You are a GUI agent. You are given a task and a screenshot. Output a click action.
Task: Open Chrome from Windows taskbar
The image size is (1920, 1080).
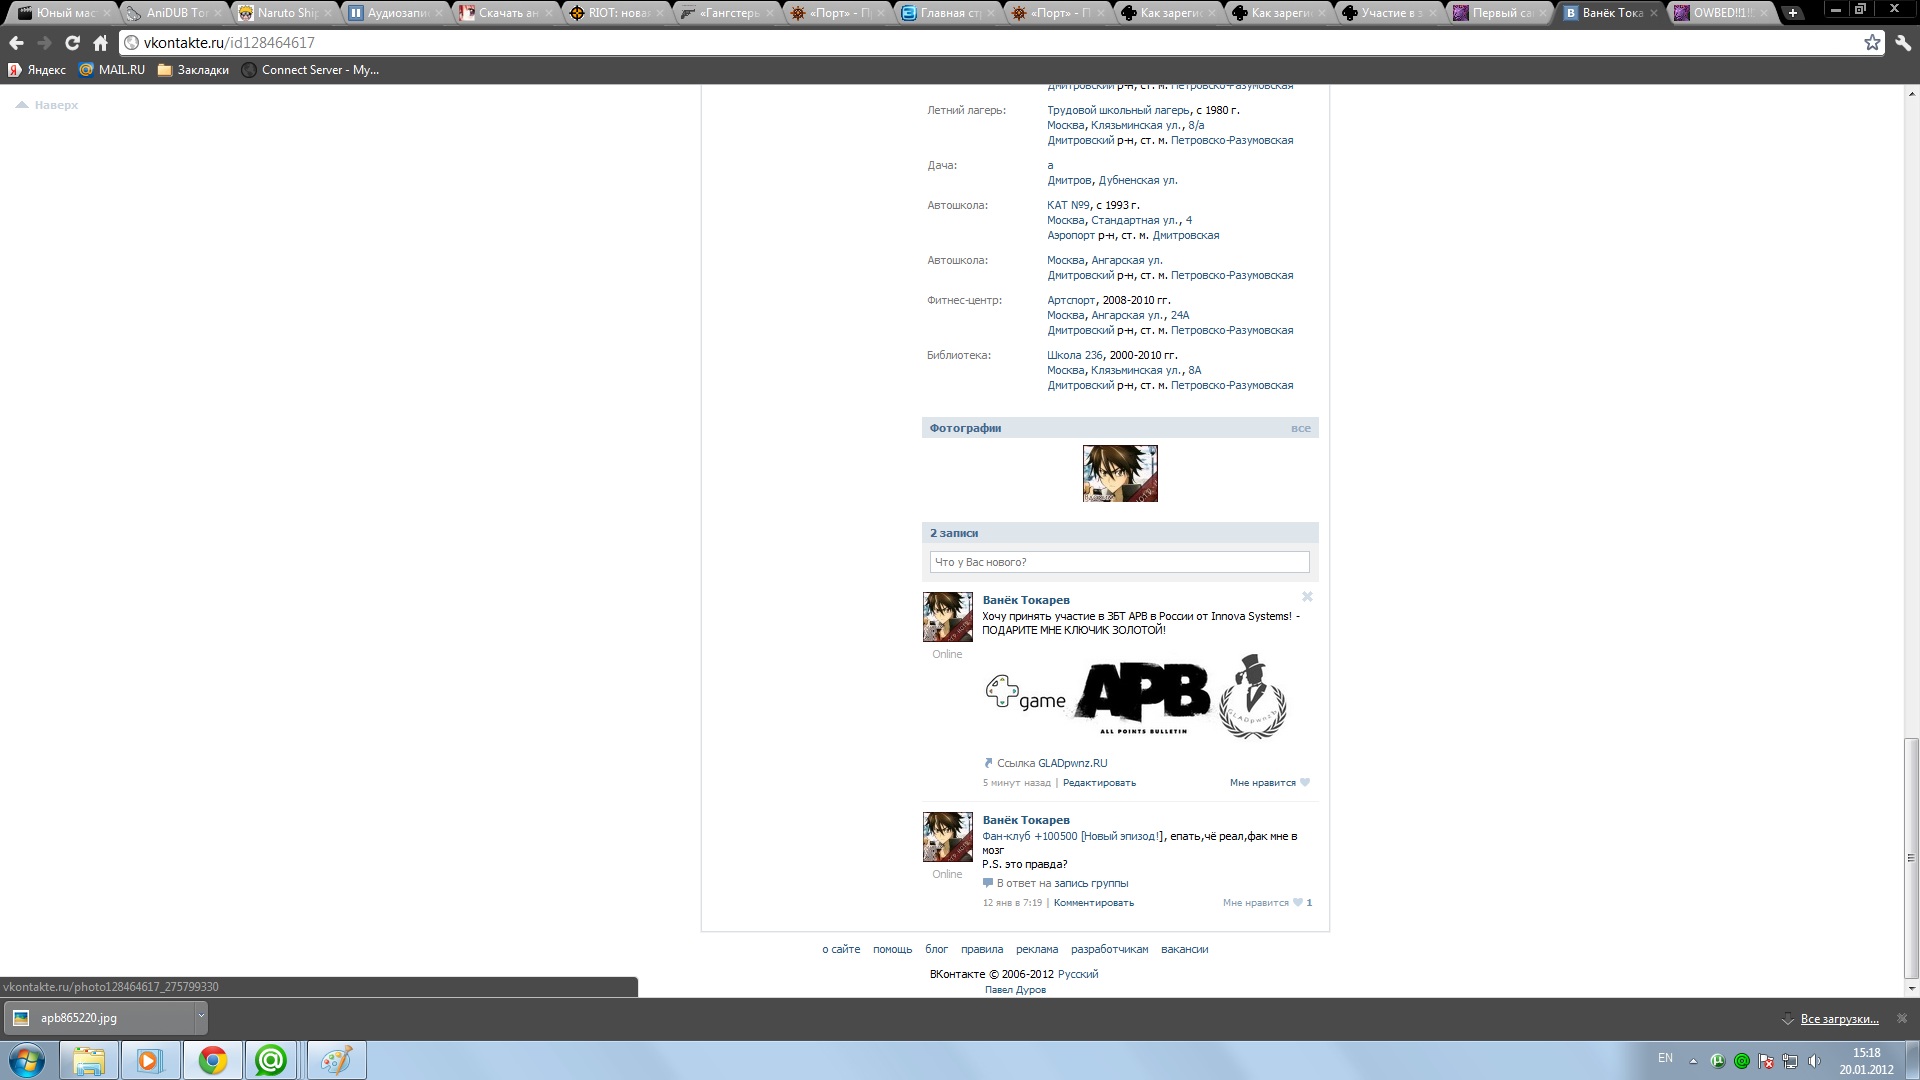click(x=212, y=1060)
